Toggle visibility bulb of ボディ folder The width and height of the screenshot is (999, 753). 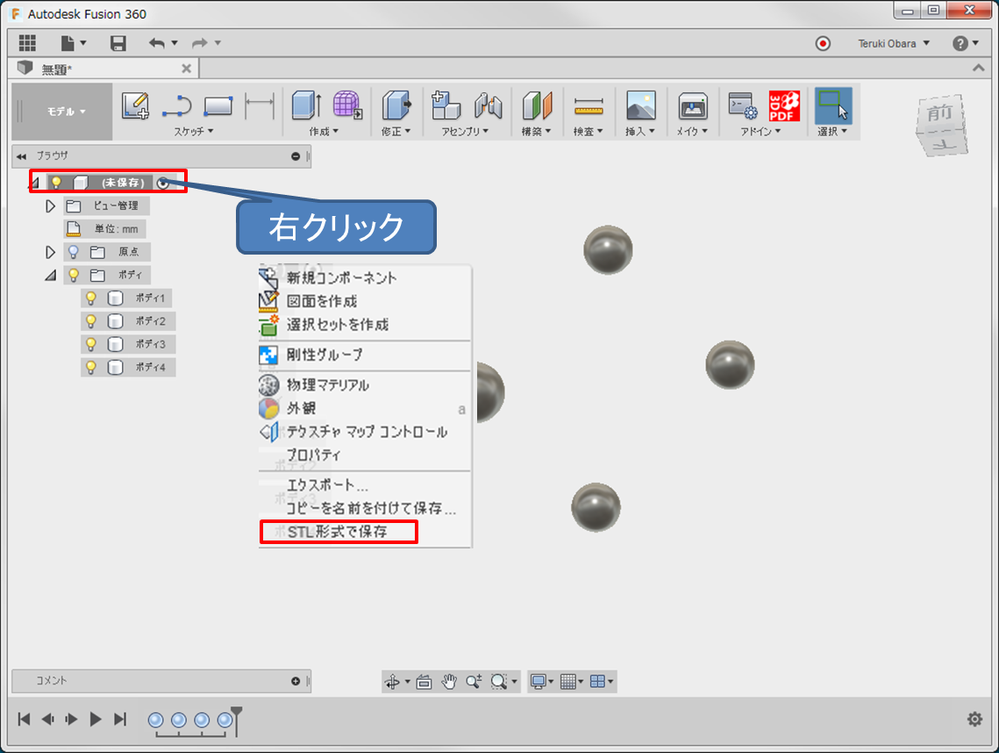(x=73, y=275)
